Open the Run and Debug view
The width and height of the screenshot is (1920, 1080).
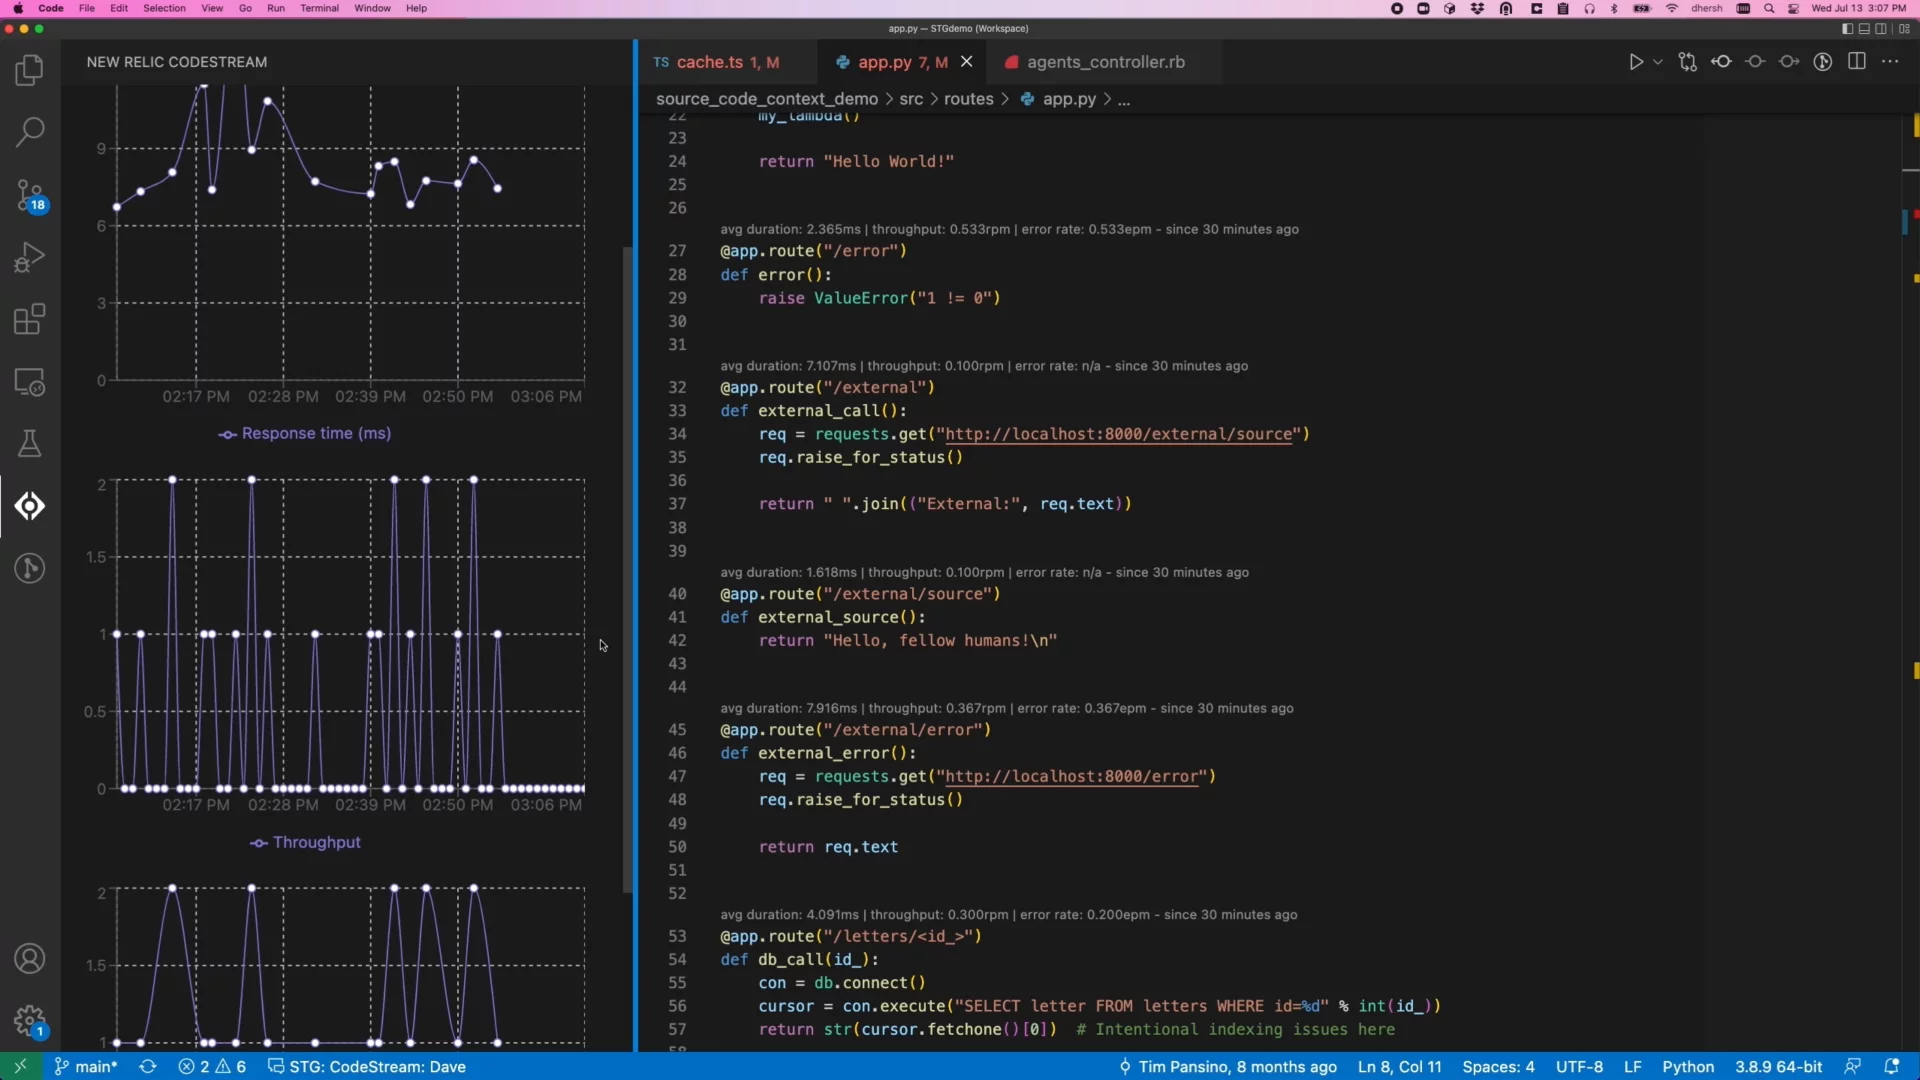pos(30,257)
